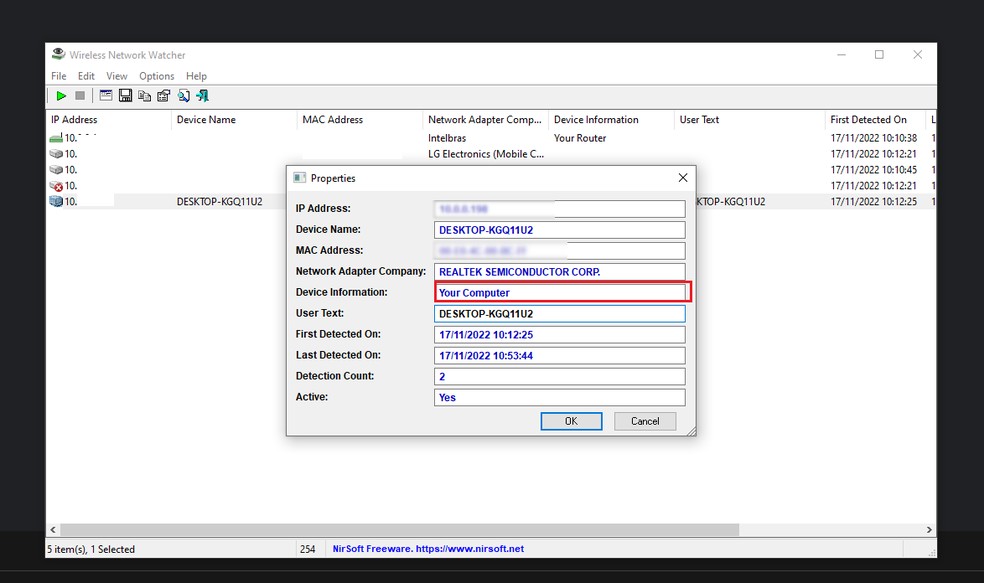The width and height of the screenshot is (984, 583).
Task: Open the View menu
Action: click(x=117, y=76)
